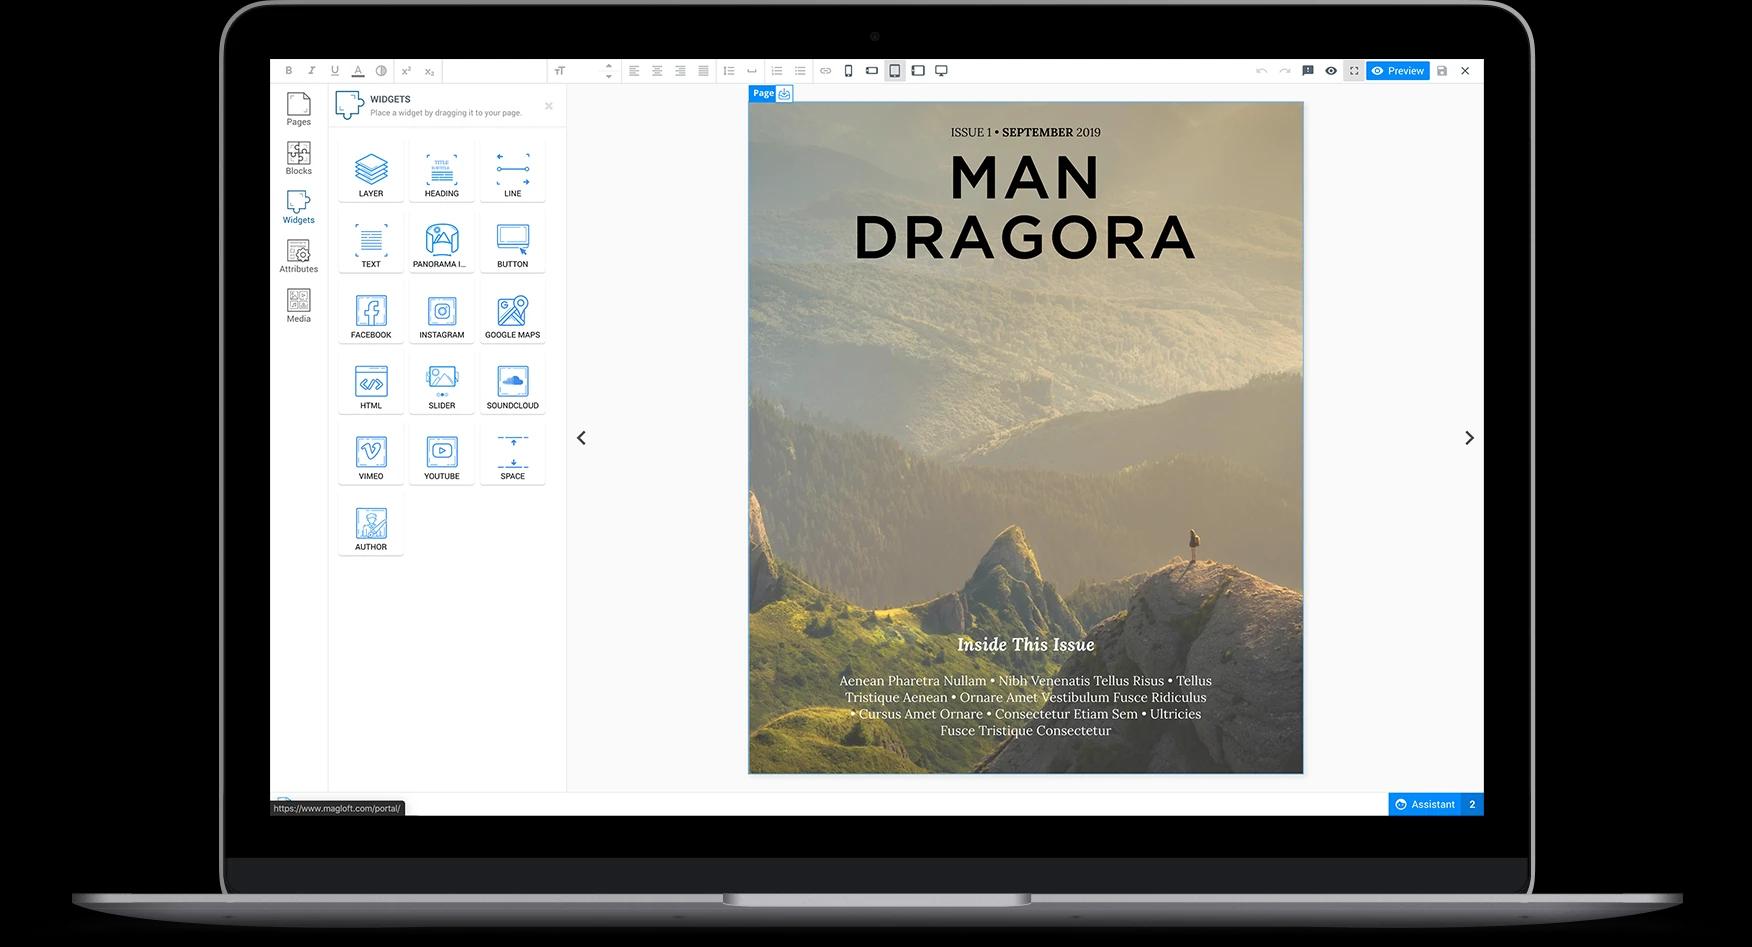Switch to the Media sidebar tab
1752x947 pixels.
pyautogui.click(x=298, y=306)
